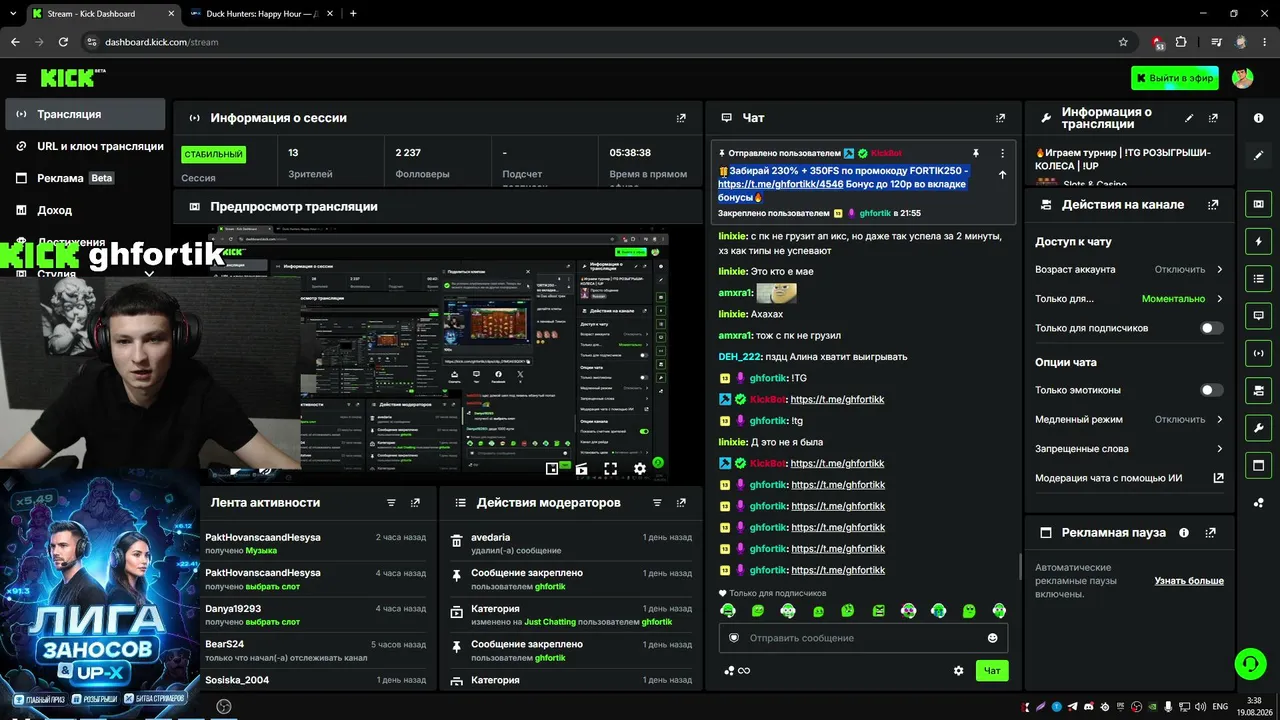The height and width of the screenshot is (720, 1280).
Task: Open Модерация чата с помощью ИИ link
Action: click(x=1129, y=478)
